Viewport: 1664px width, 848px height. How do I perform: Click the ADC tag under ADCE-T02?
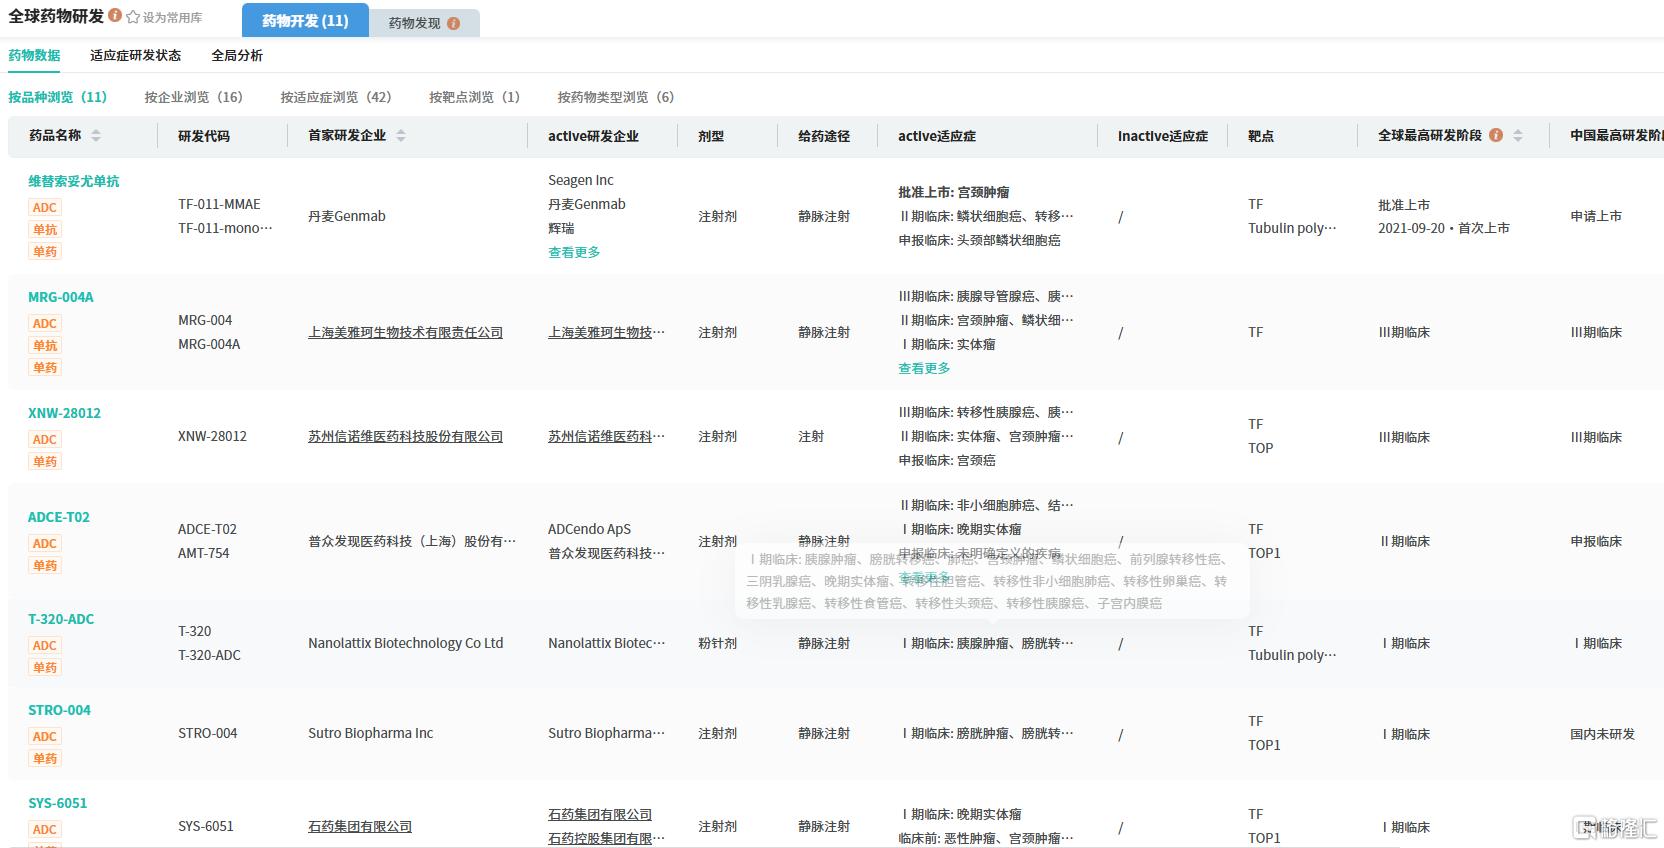point(45,543)
